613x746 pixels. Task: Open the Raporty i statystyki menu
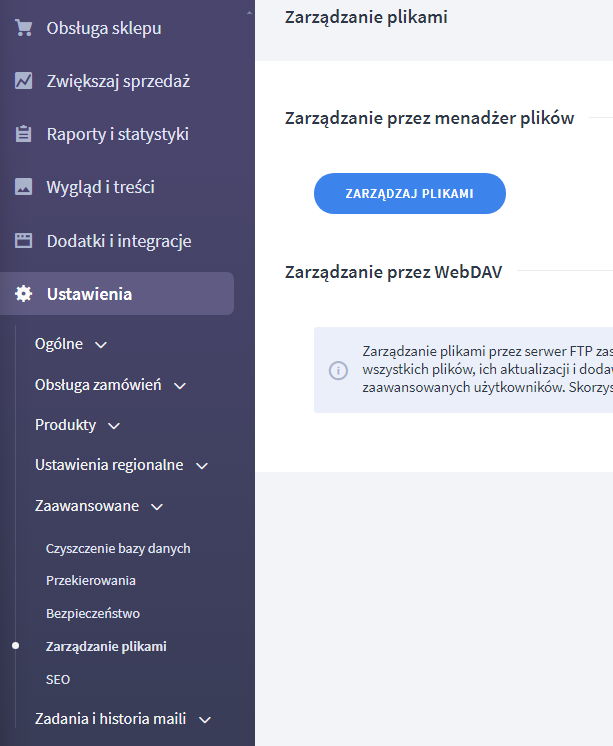point(117,134)
